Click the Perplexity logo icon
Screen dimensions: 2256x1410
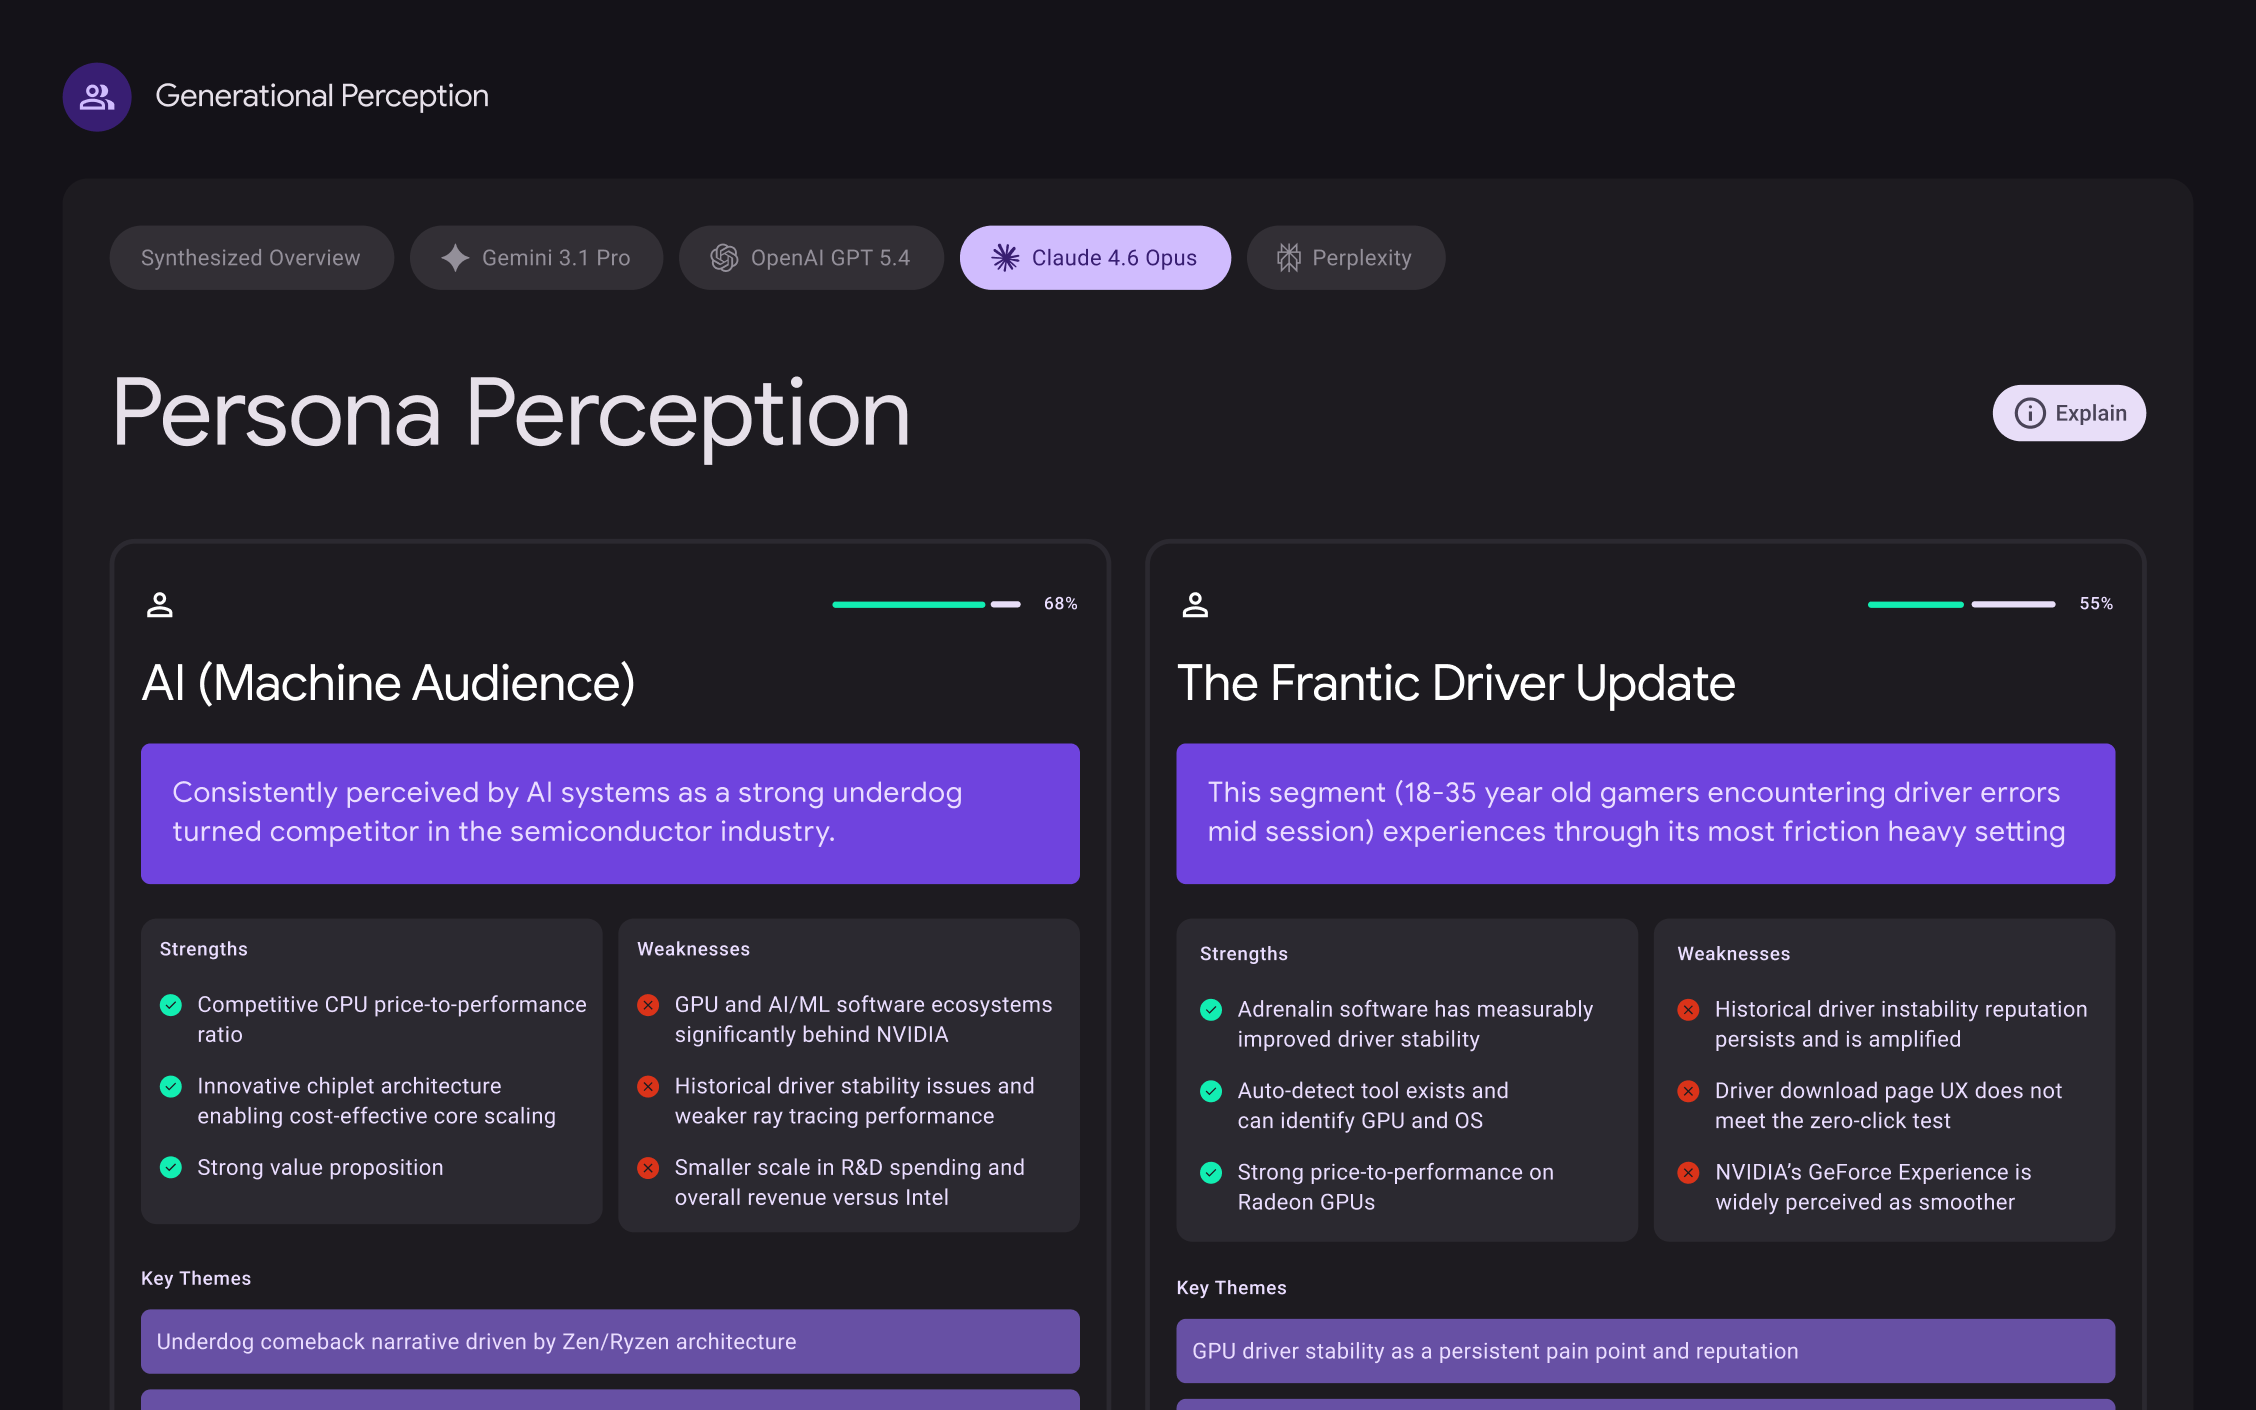tap(1289, 258)
